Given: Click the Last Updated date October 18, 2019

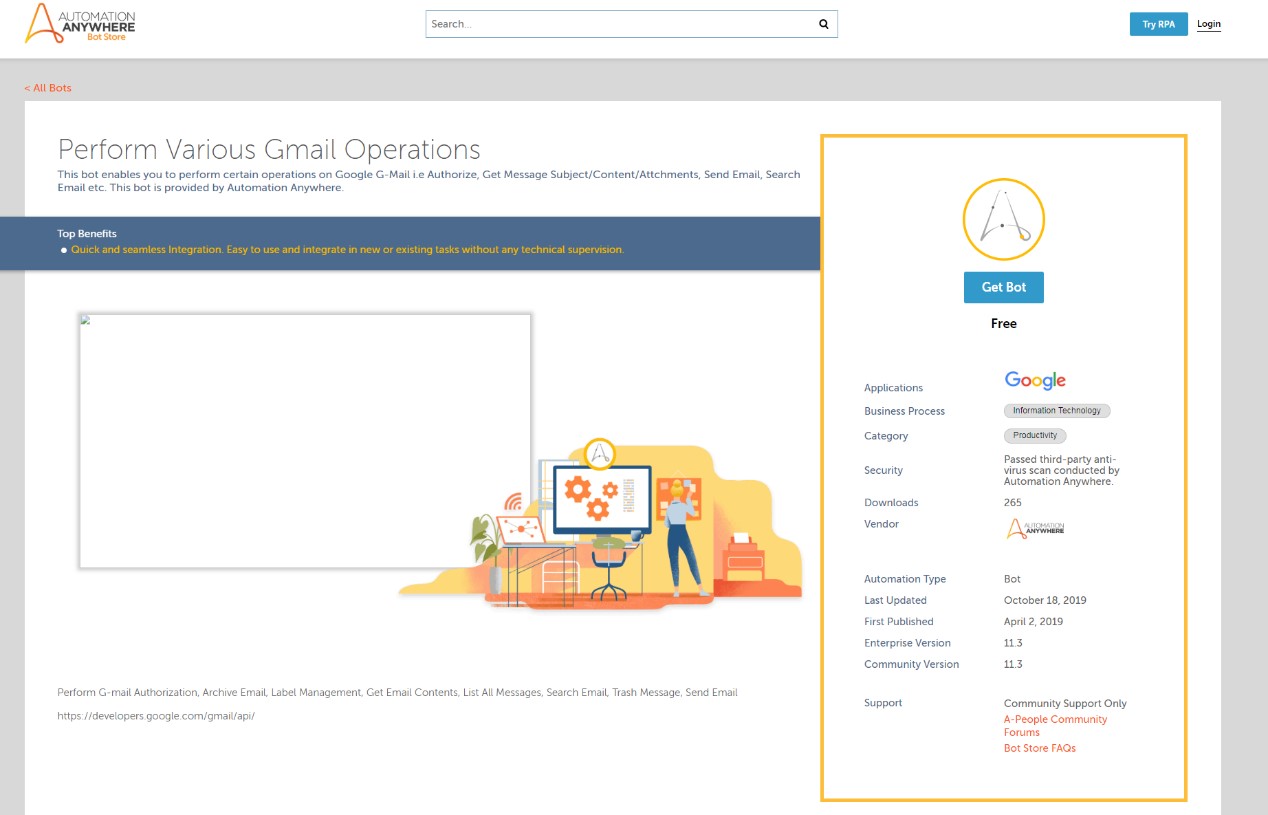Looking at the screenshot, I should coord(1045,600).
